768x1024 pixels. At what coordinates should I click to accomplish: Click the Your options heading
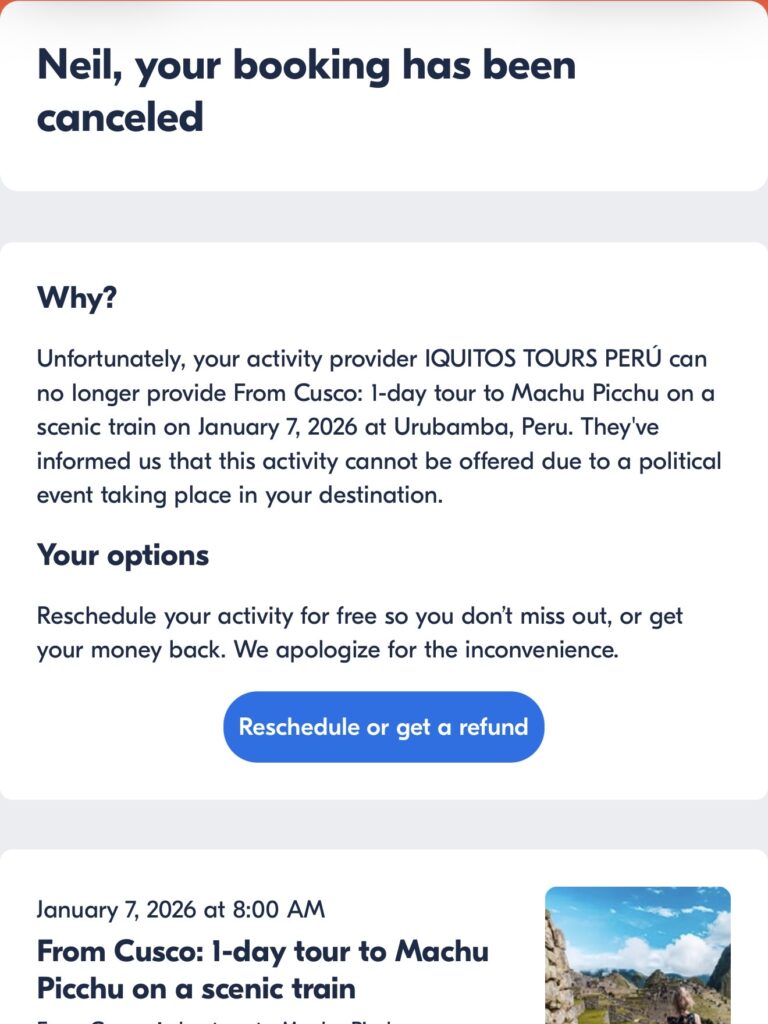(x=122, y=556)
